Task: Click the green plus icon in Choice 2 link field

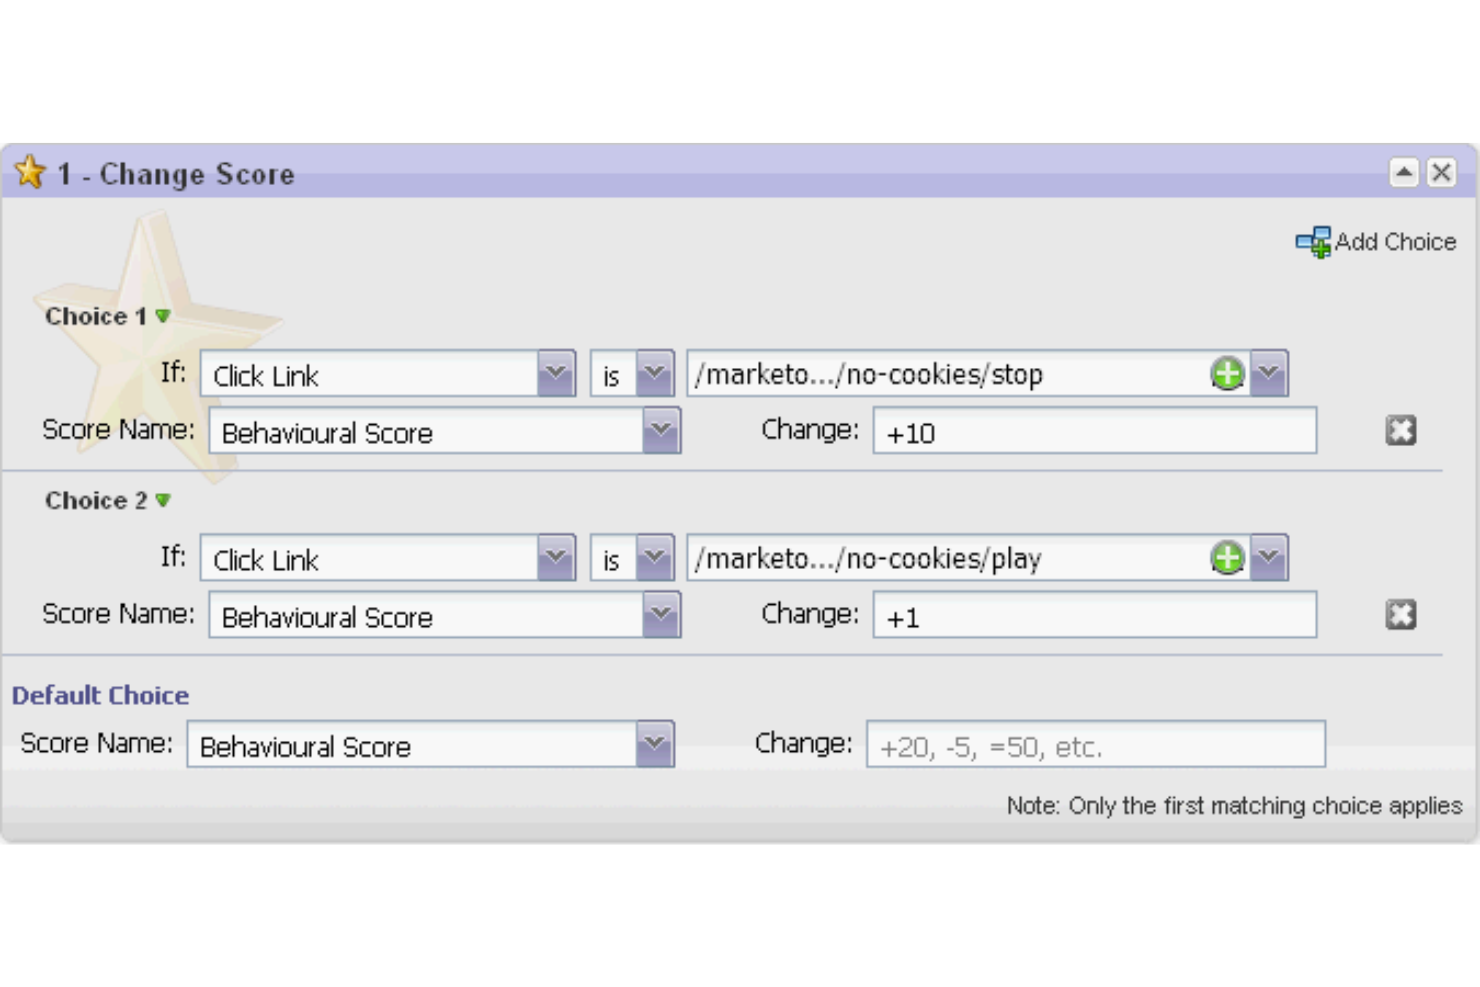Action: [x=1226, y=557]
